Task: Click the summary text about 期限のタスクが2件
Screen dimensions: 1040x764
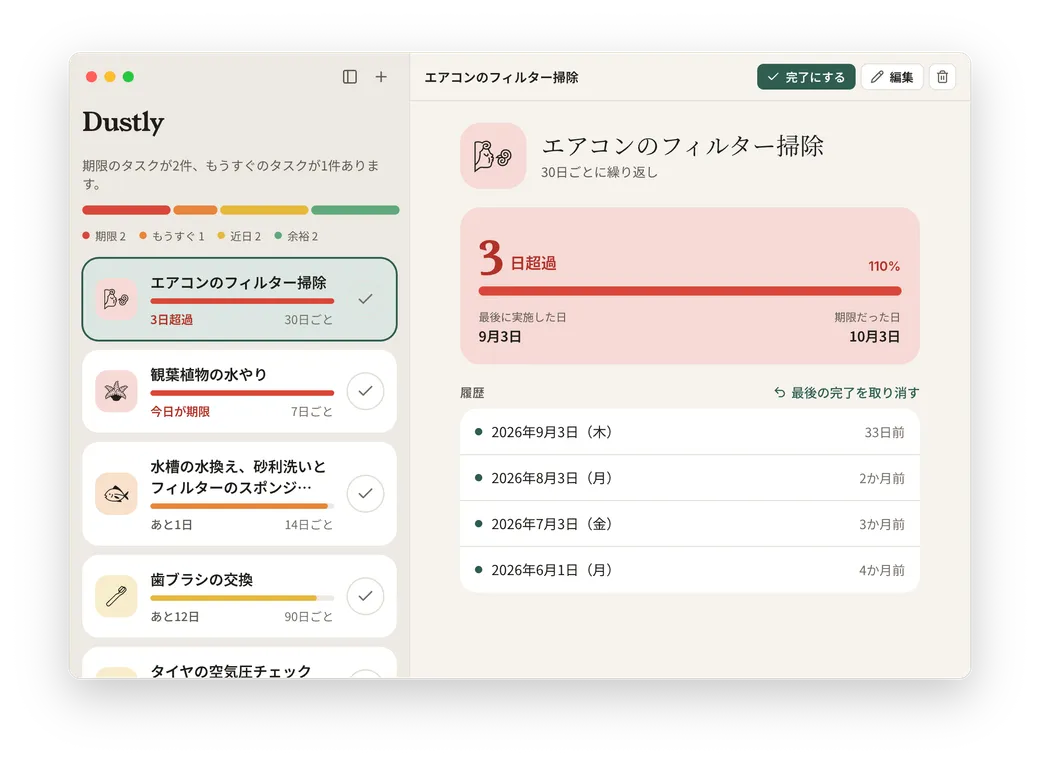Action: point(231,174)
